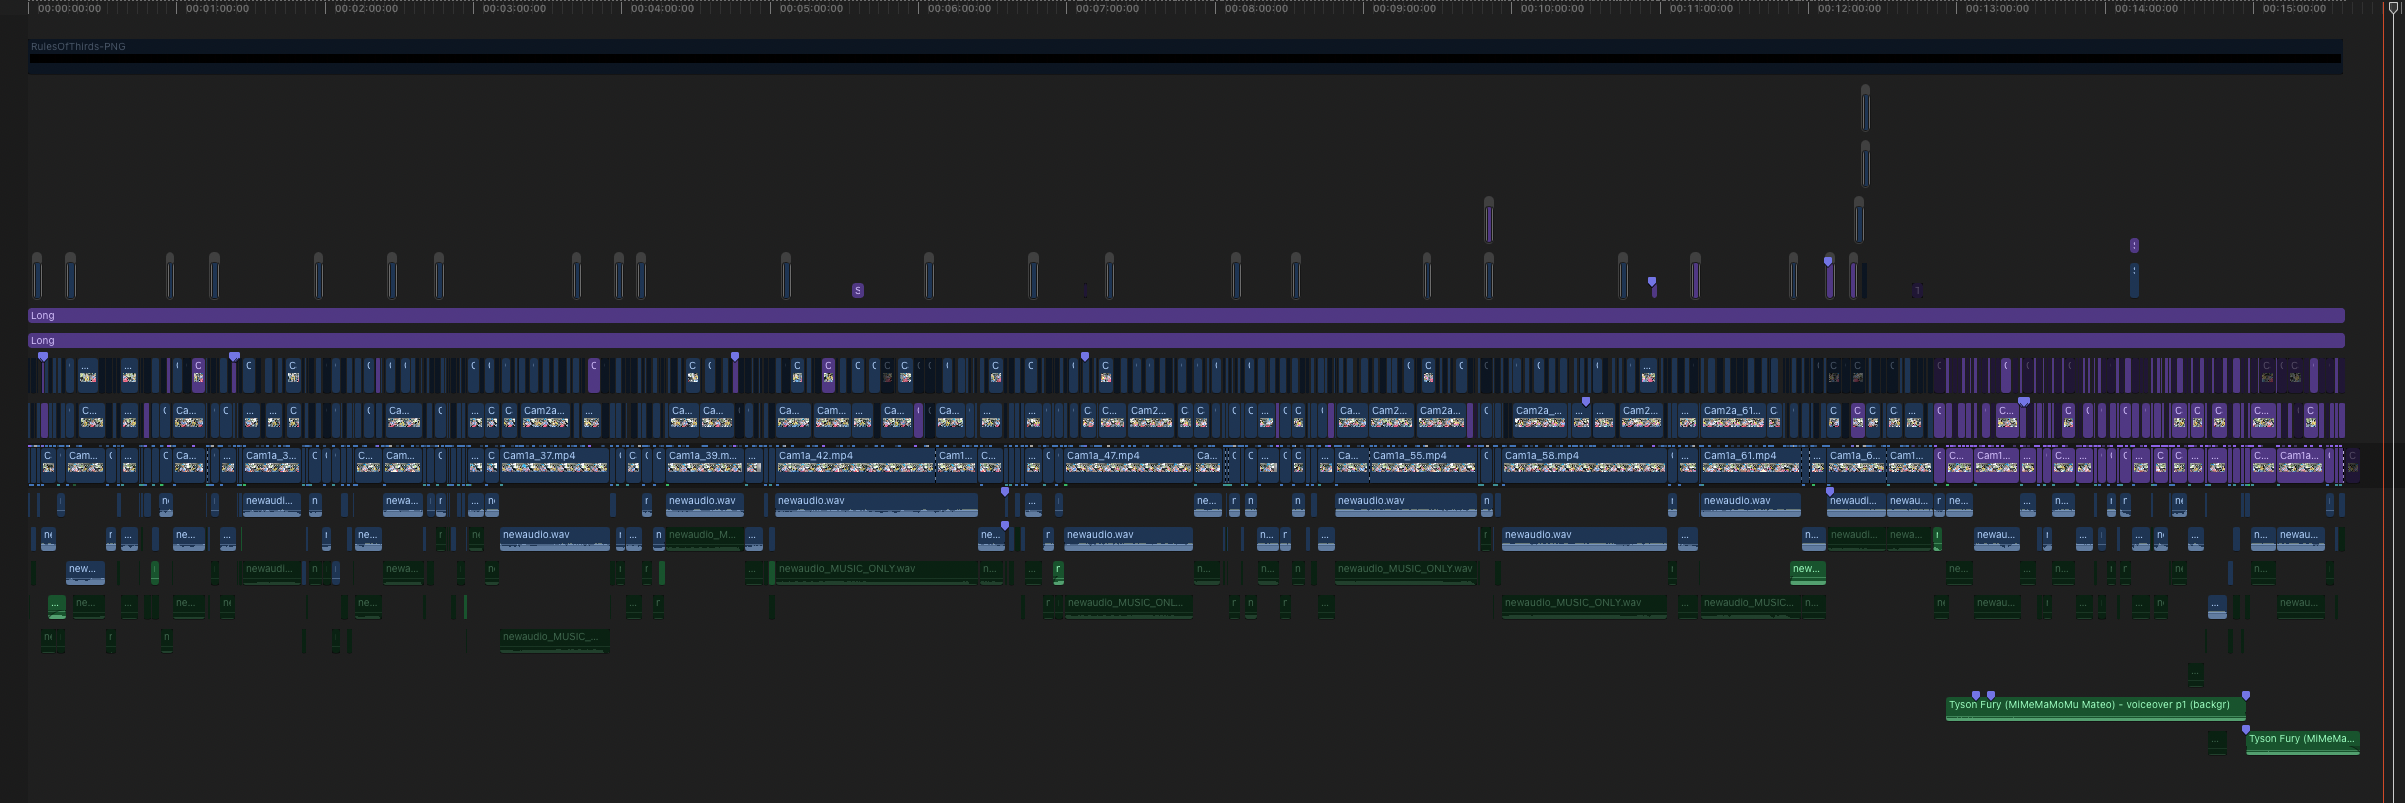Select the Cam1a_58.mp4 video clip

click(1584, 466)
